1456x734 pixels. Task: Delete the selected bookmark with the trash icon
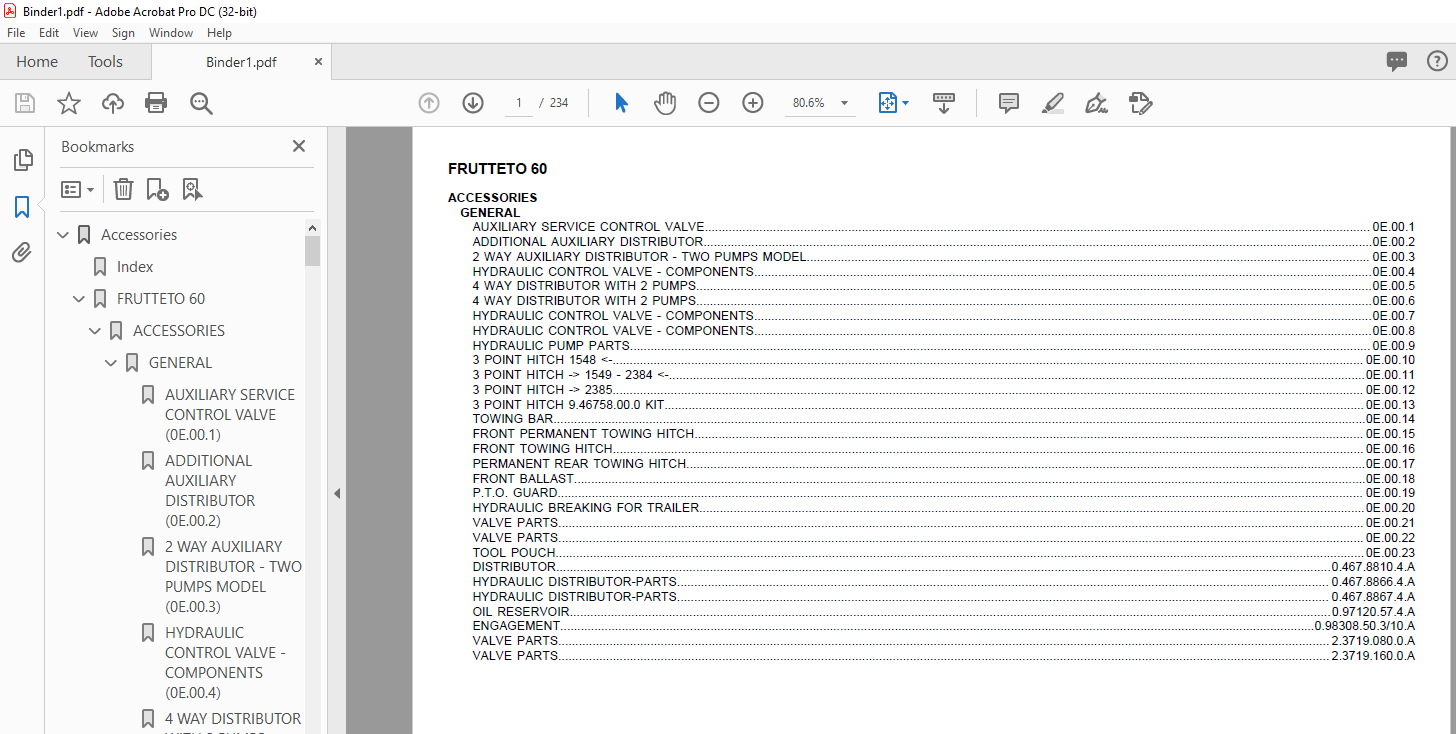(123, 189)
